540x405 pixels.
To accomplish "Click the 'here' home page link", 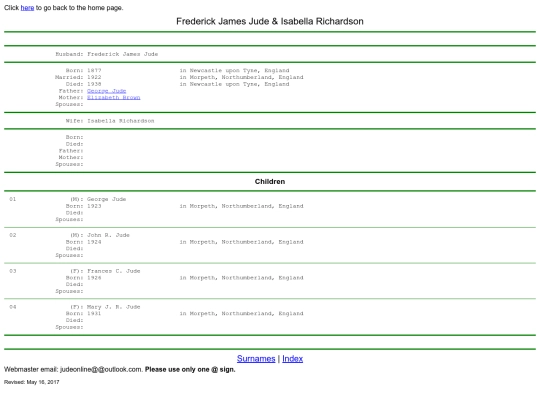I will coord(27,8).
